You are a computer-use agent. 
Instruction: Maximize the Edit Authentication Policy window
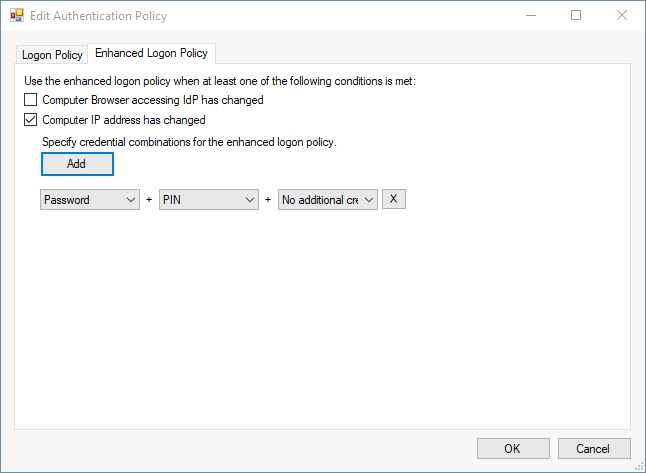[x=576, y=16]
